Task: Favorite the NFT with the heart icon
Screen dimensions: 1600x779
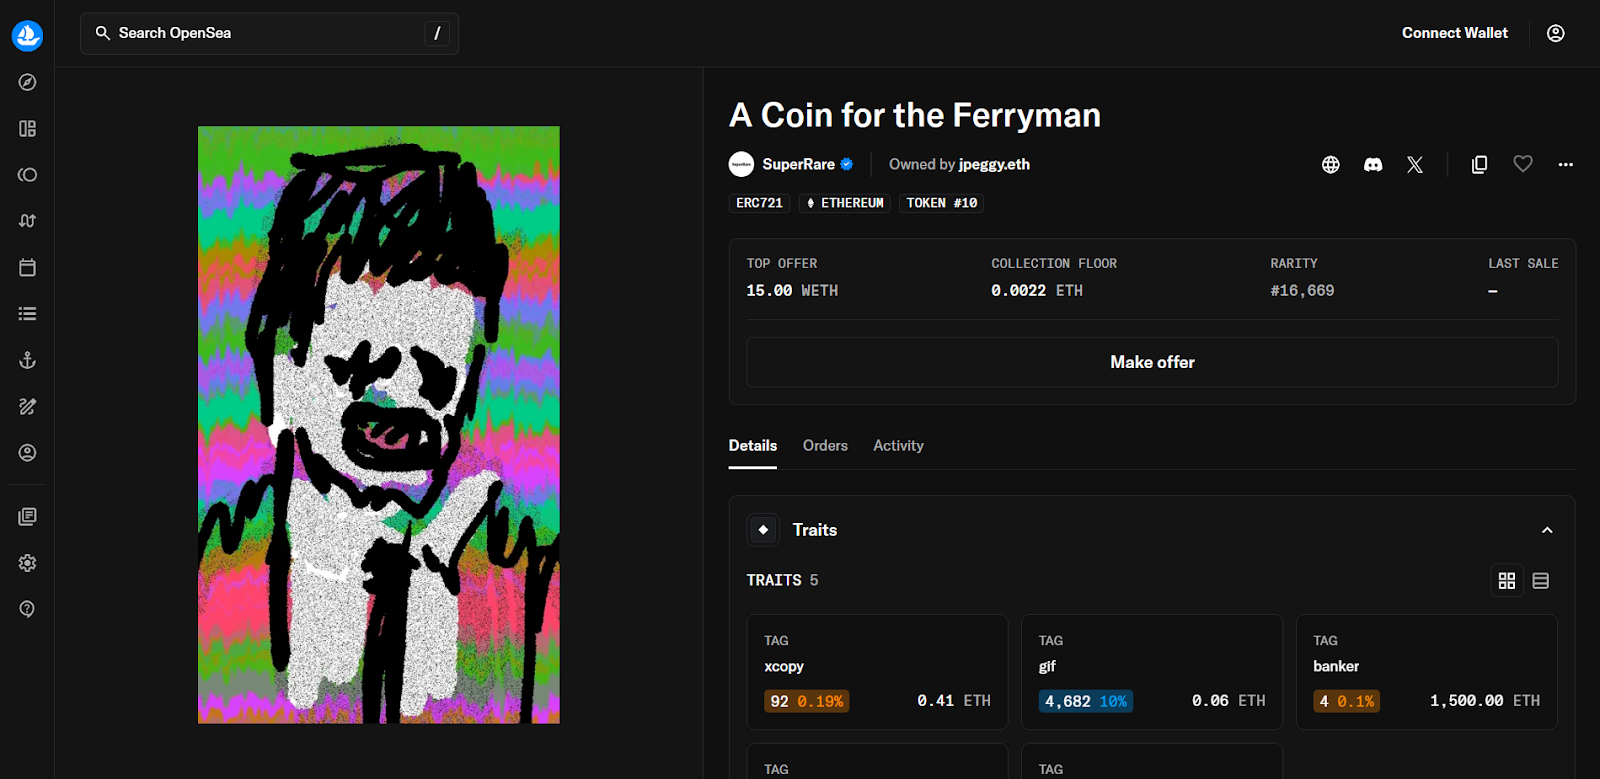Action: coord(1522,164)
